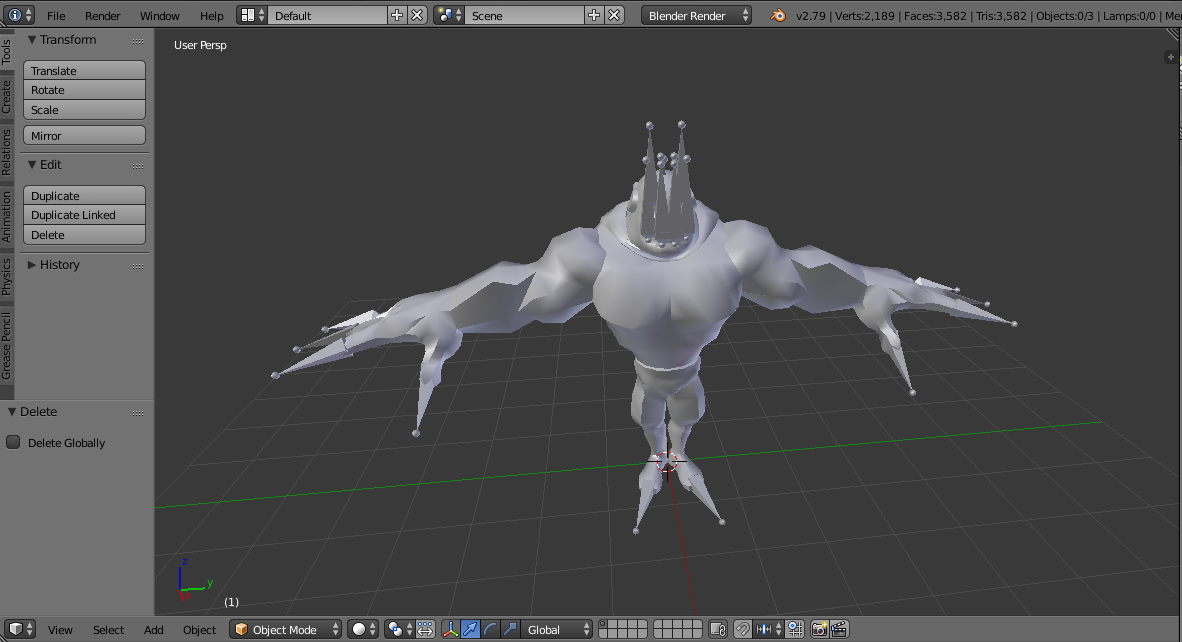Enable the translate manipulator arrow
The image size is (1182, 642).
coord(470,629)
